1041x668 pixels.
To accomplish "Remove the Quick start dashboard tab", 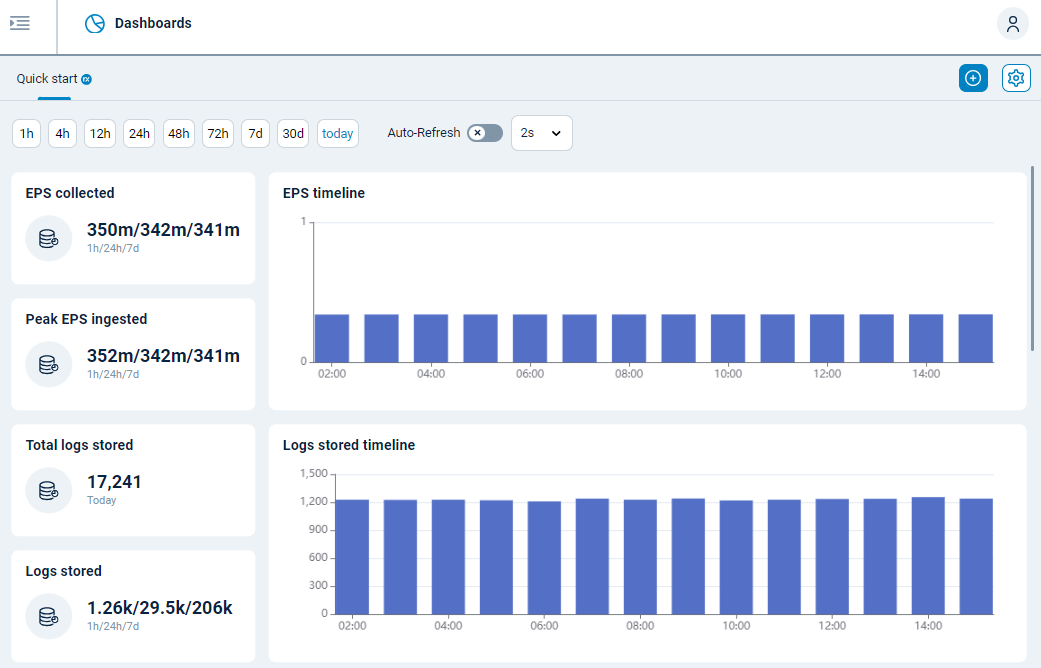I will [87, 78].
